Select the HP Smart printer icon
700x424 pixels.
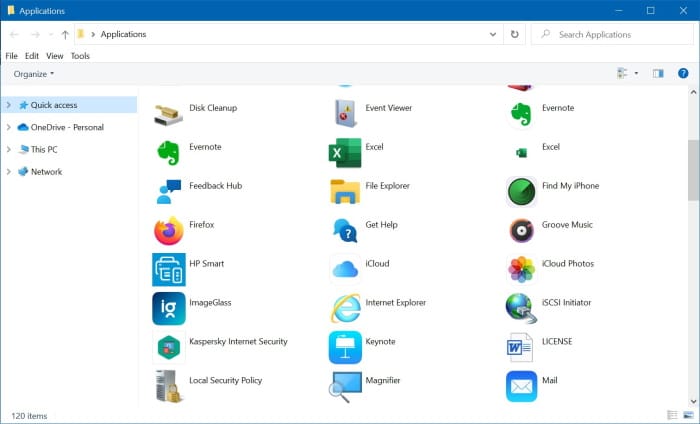coord(169,270)
